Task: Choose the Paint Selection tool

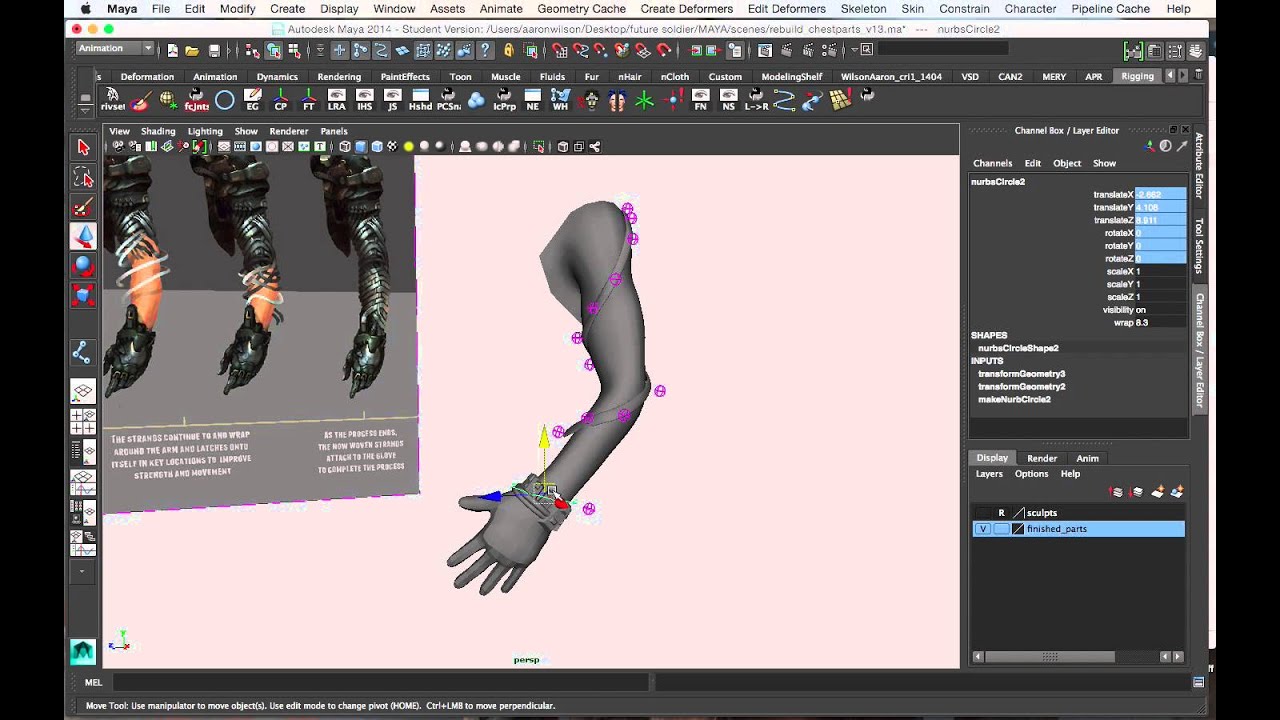Action: [x=83, y=207]
